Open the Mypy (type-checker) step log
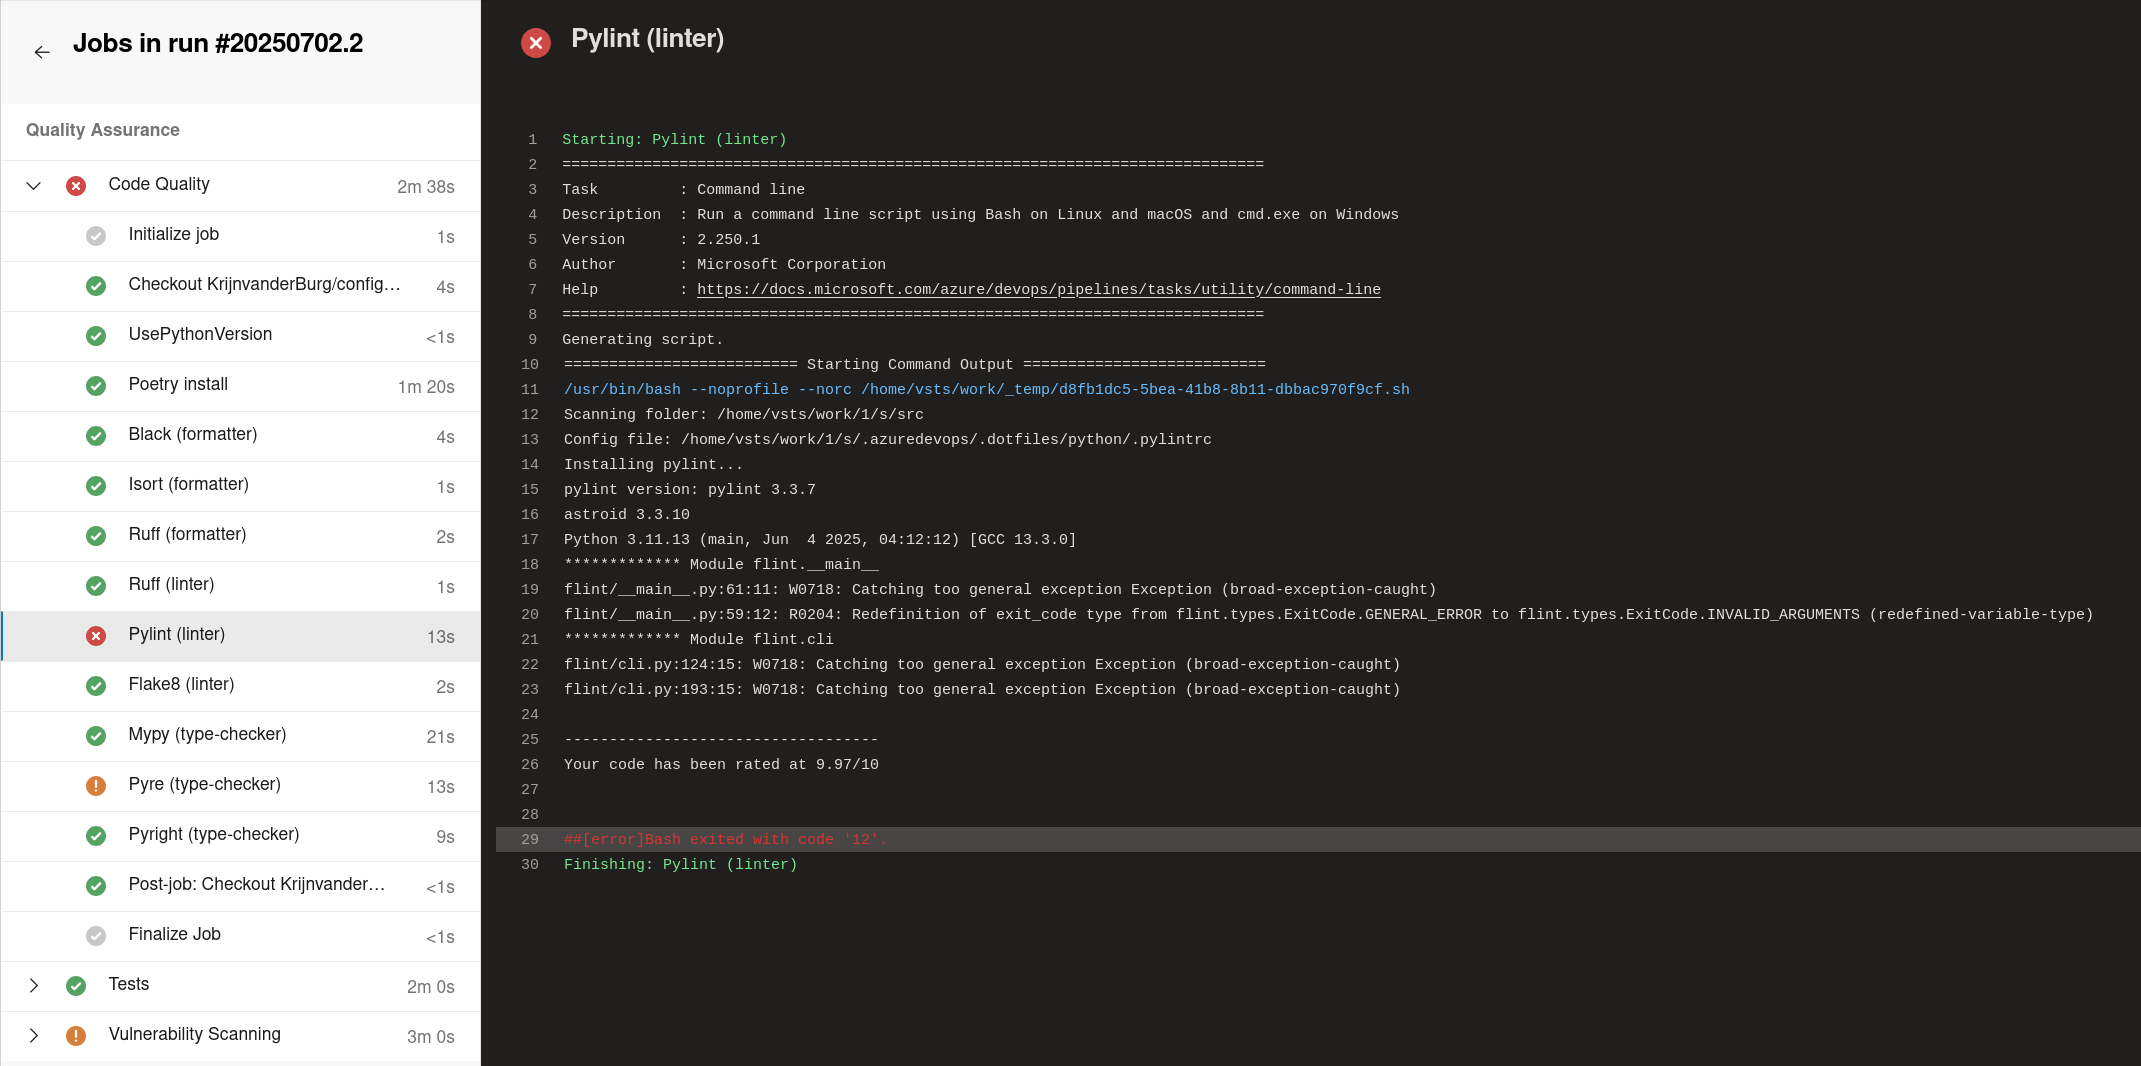 click(241, 736)
